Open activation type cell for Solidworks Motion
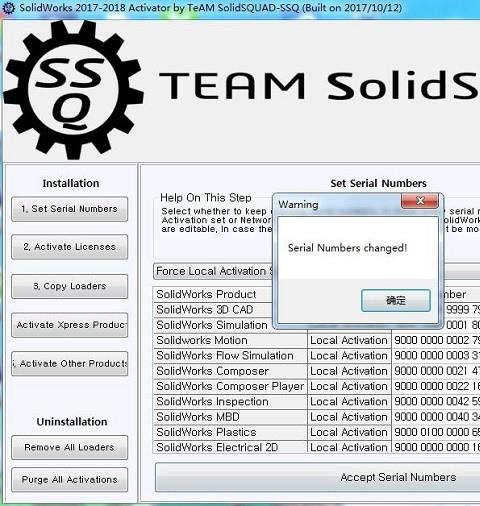The width and height of the screenshot is (480, 506). pos(349,340)
